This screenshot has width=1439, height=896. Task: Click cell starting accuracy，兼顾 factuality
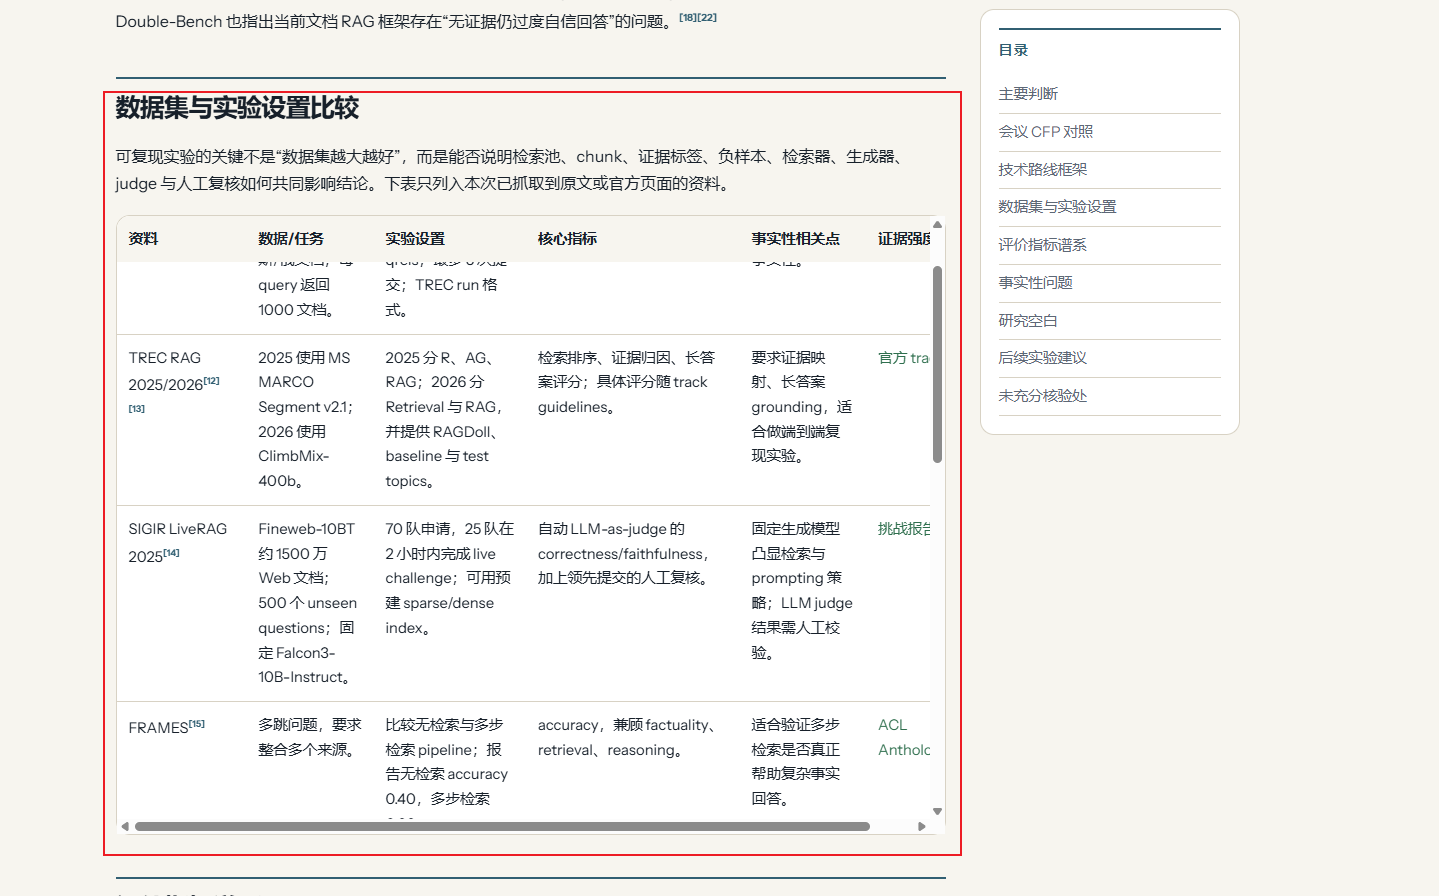click(x=627, y=737)
